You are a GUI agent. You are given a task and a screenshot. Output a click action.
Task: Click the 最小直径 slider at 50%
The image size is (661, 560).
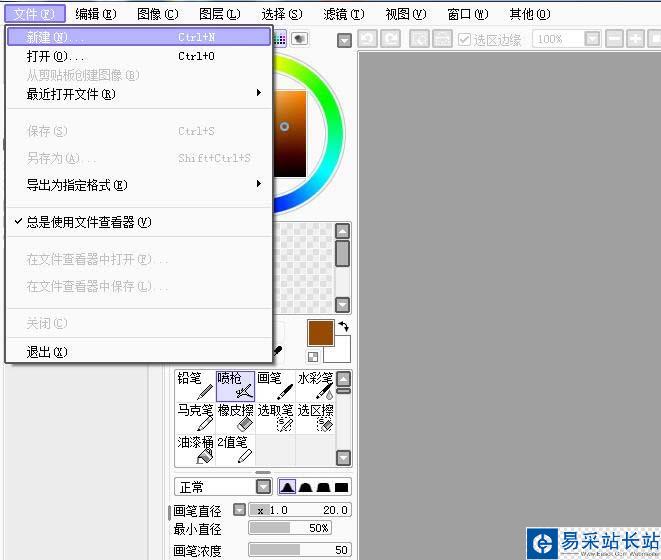coord(290,528)
